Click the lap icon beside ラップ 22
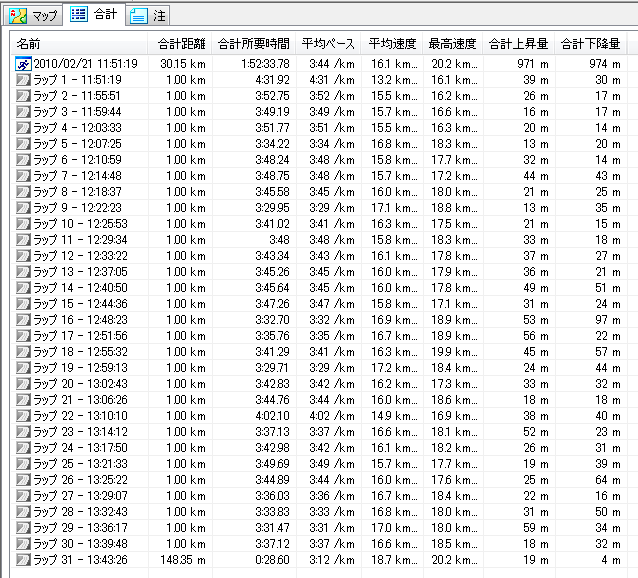 [x=23, y=415]
